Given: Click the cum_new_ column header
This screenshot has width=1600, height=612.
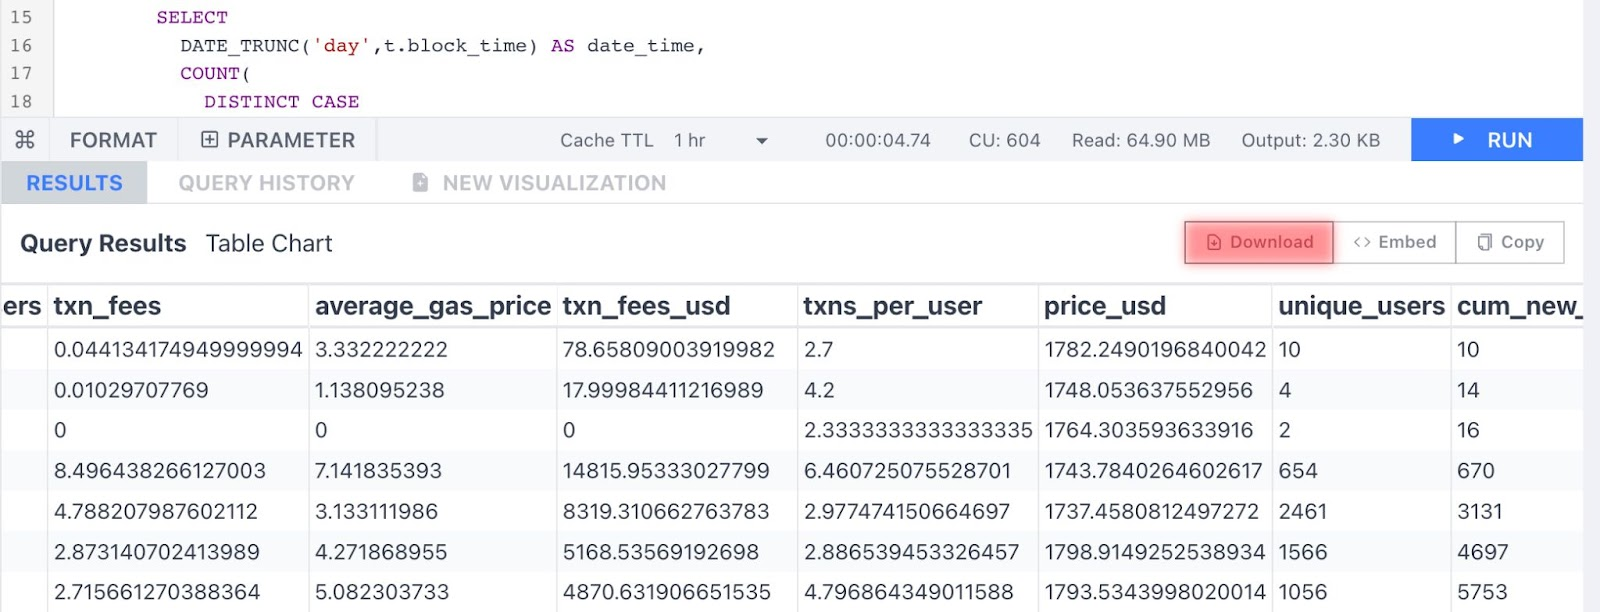Looking at the screenshot, I should click(x=1519, y=306).
